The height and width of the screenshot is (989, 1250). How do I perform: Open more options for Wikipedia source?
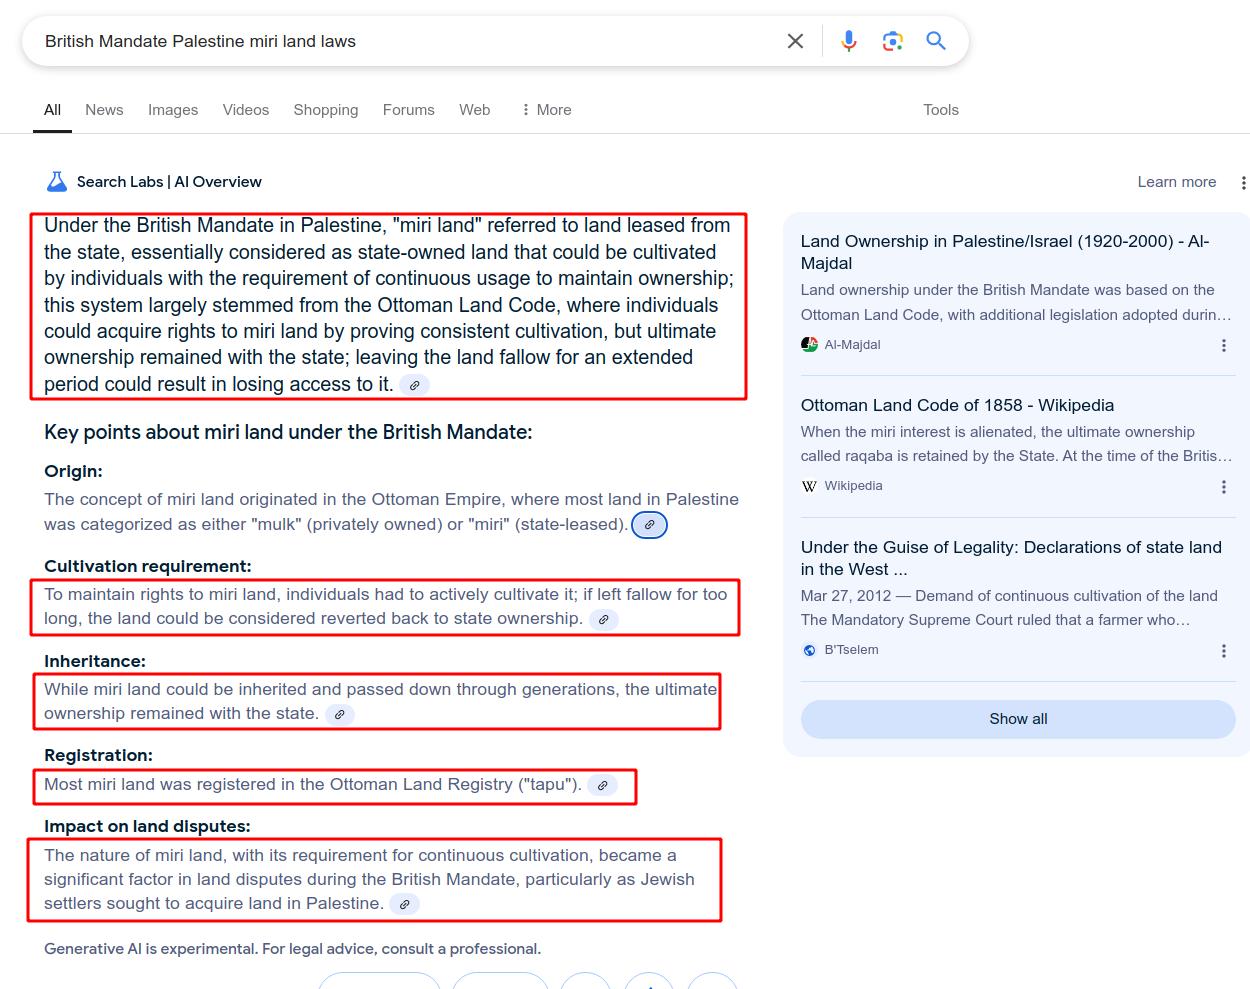(x=1223, y=487)
